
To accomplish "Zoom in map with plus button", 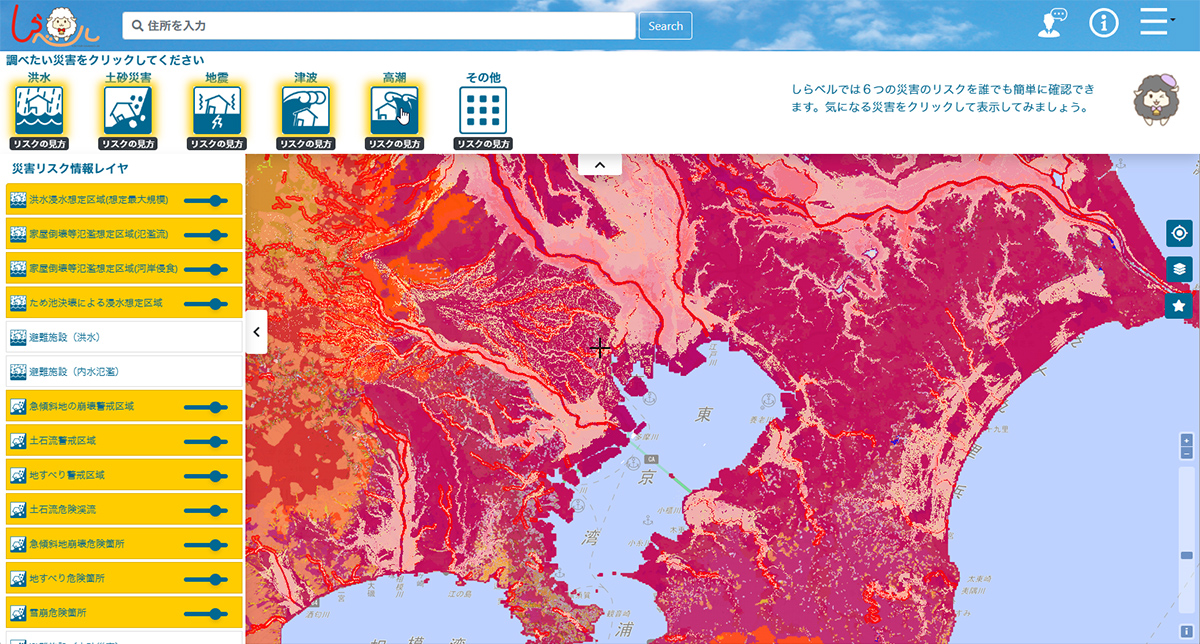I will pos(1186,440).
